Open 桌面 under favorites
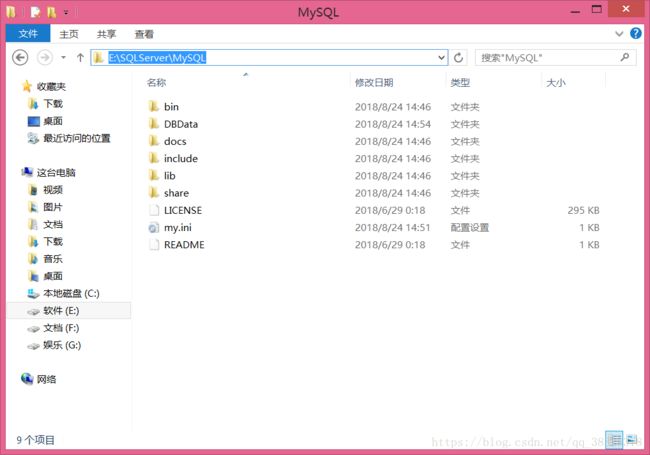 pos(53,121)
